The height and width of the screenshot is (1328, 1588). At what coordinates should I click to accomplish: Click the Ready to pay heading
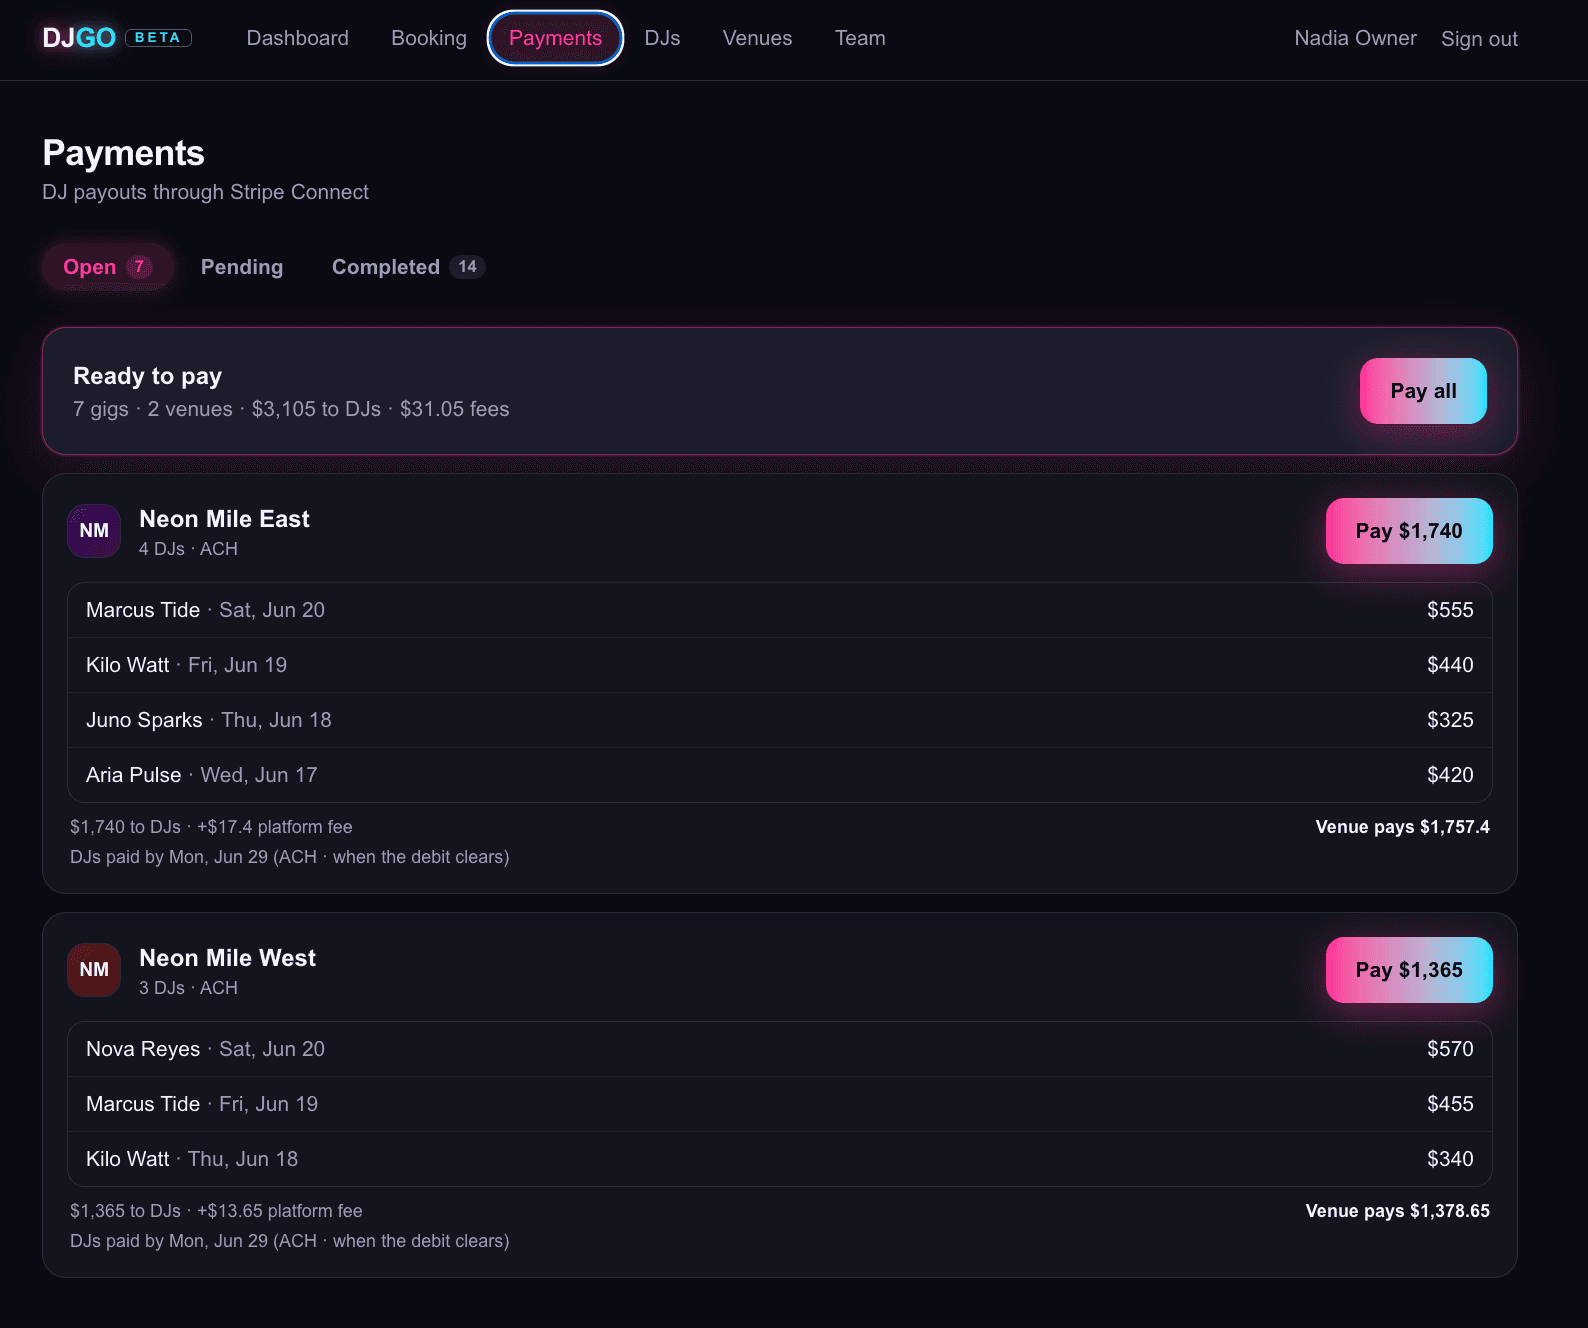(147, 376)
